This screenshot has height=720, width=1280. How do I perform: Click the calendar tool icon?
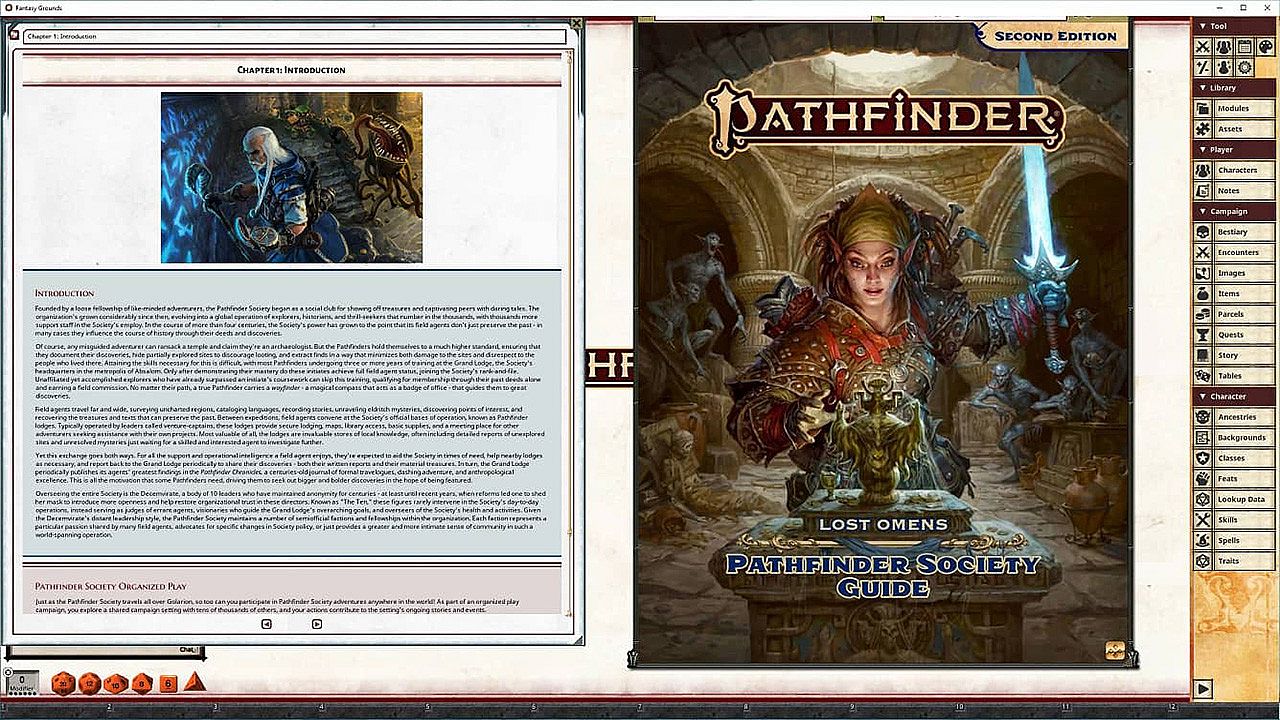(1245, 46)
